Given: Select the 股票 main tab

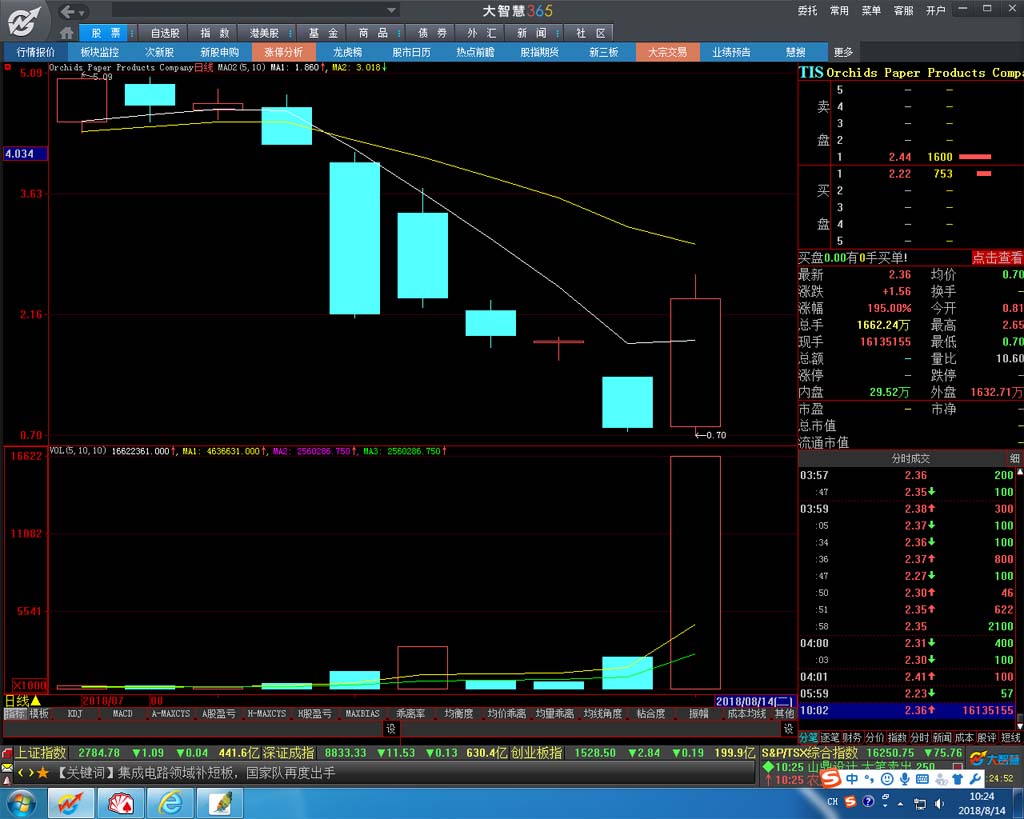Looking at the screenshot, I should click(x=106, y=33).
